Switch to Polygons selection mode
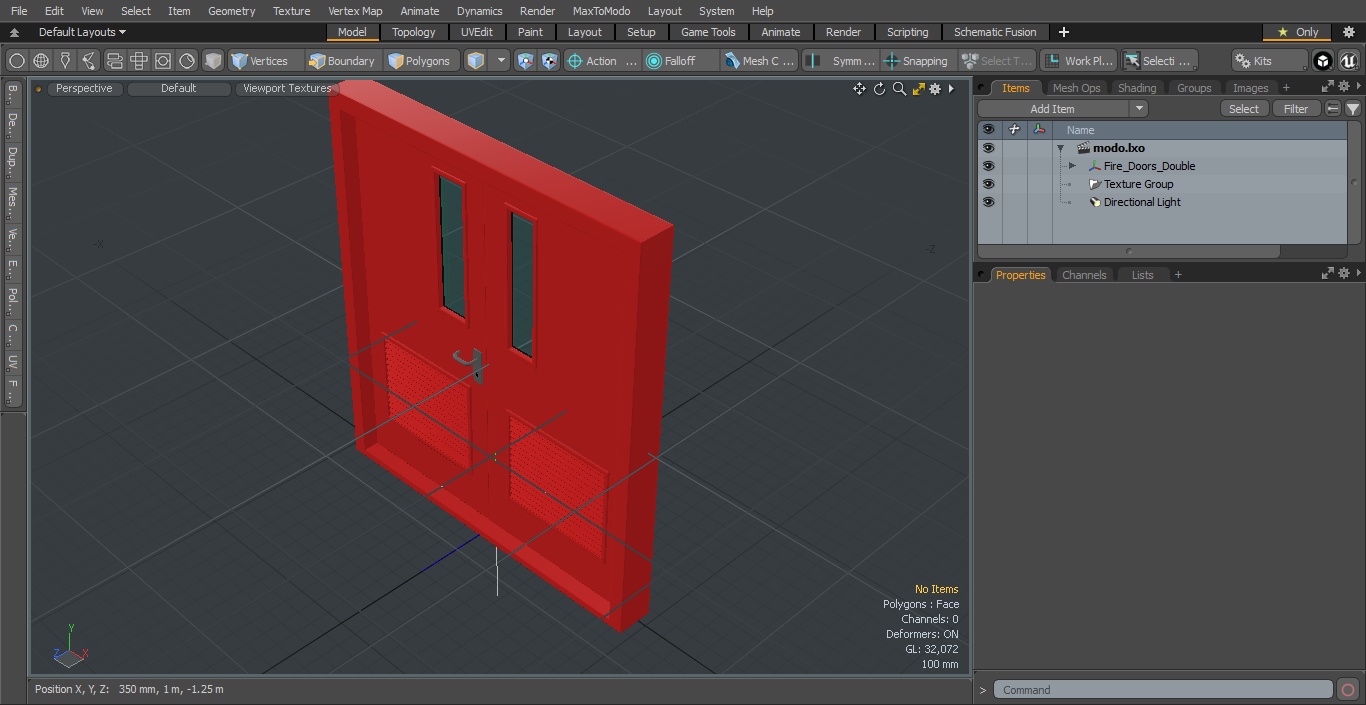 point(422,61)
